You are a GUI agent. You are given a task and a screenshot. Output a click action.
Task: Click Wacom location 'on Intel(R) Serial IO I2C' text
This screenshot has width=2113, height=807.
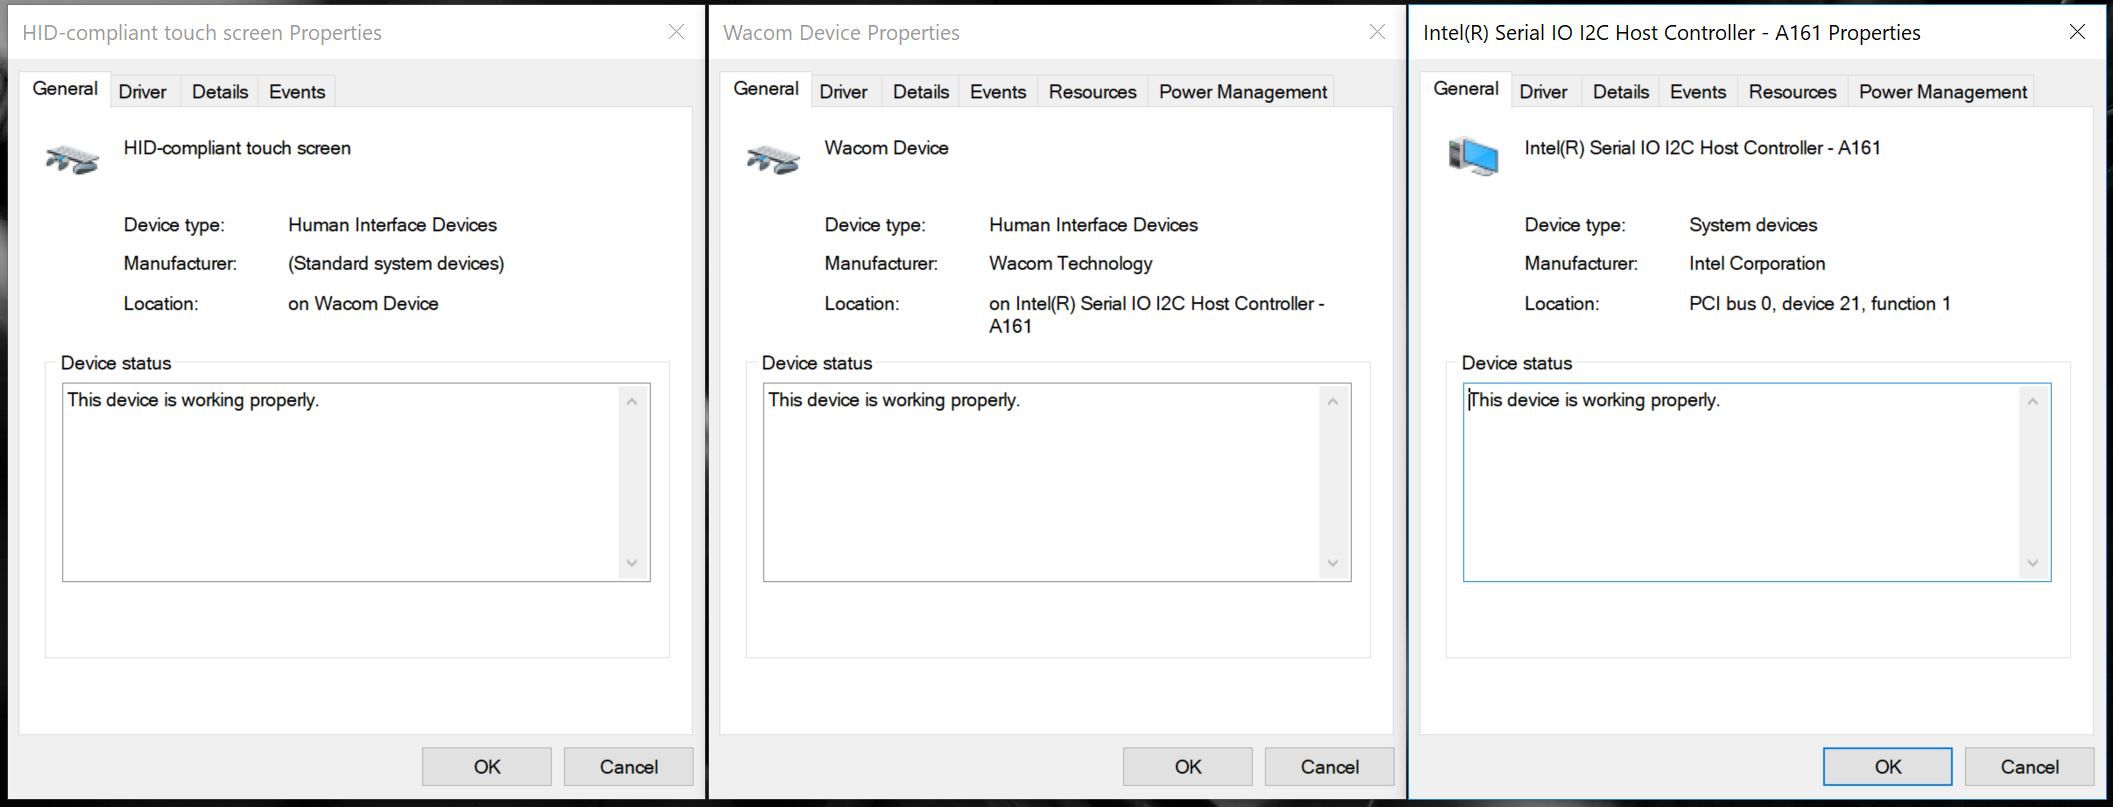point(1157,314)
